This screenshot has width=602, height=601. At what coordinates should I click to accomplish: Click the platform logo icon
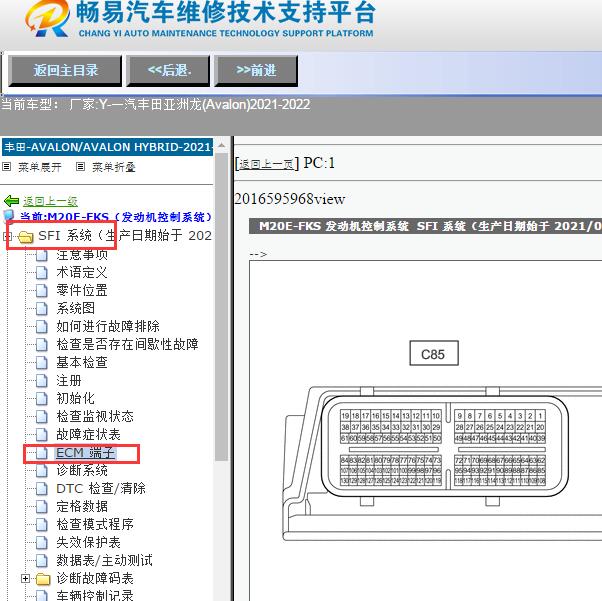pos(48,18)
